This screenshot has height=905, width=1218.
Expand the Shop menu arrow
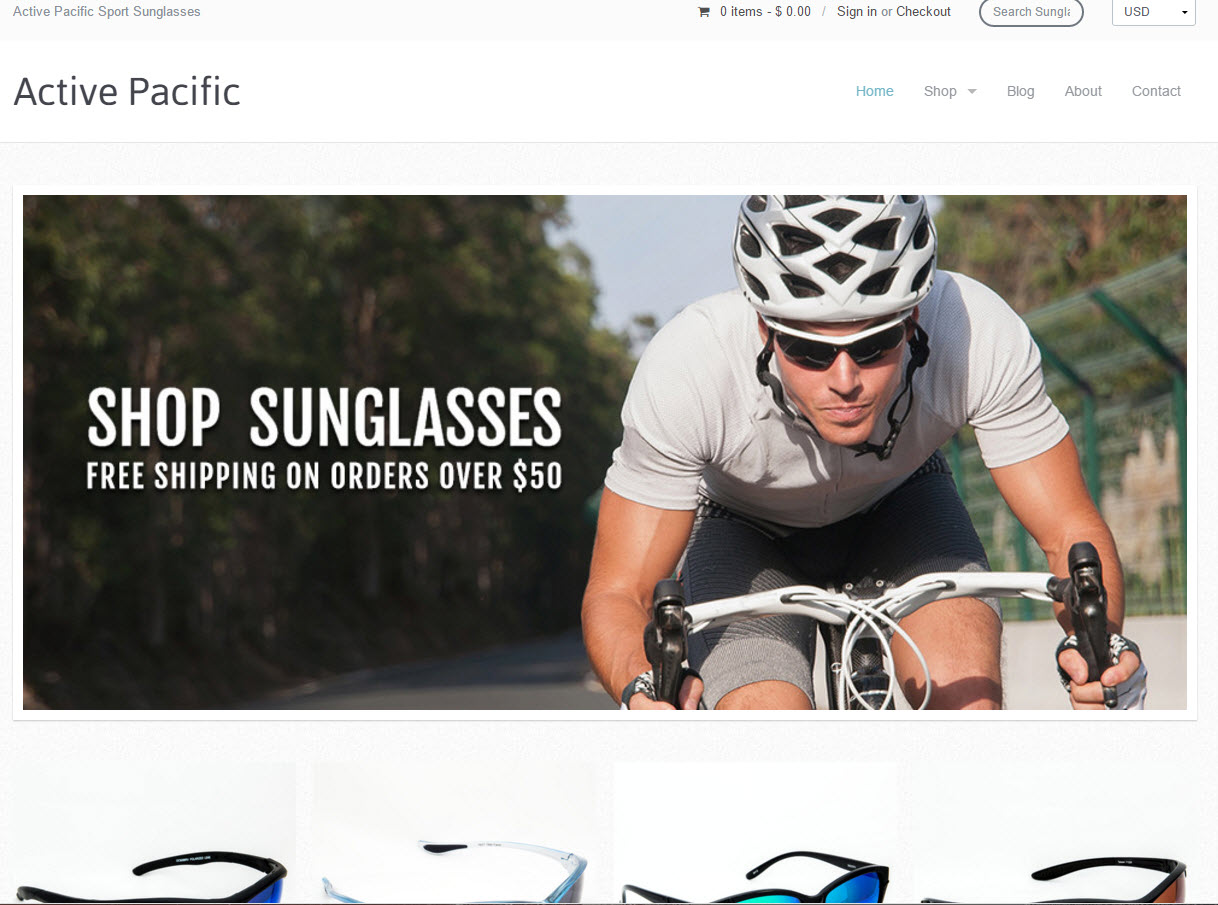pyautogui.click(x=971, y=92)
